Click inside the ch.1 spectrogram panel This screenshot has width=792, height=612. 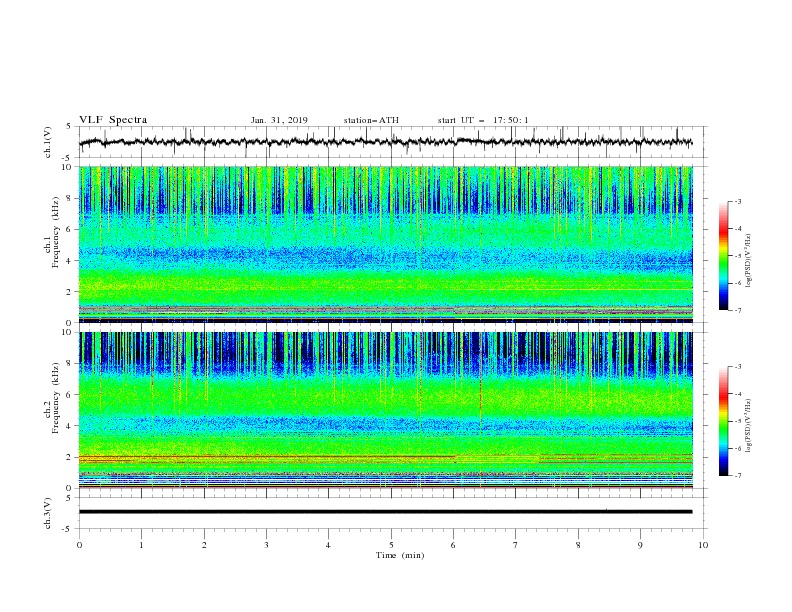pos(386,244)
